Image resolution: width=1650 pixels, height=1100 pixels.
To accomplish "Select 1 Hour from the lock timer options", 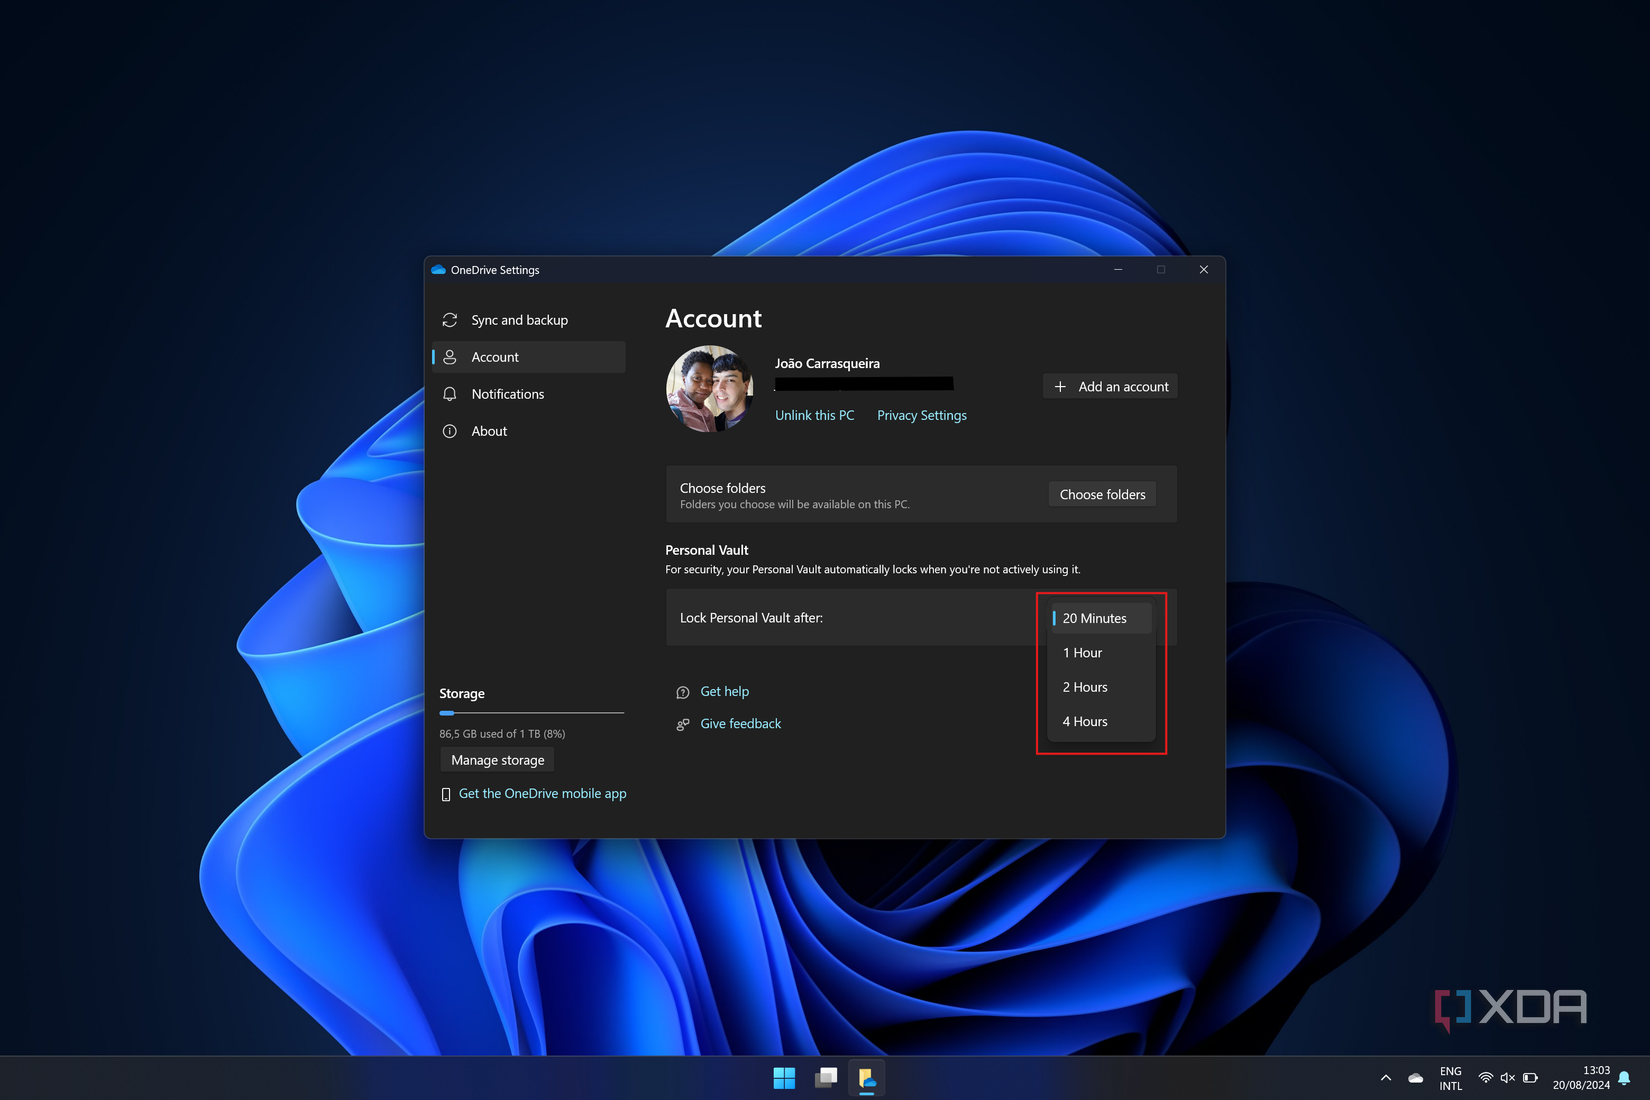I will [x=1082, y=652].
